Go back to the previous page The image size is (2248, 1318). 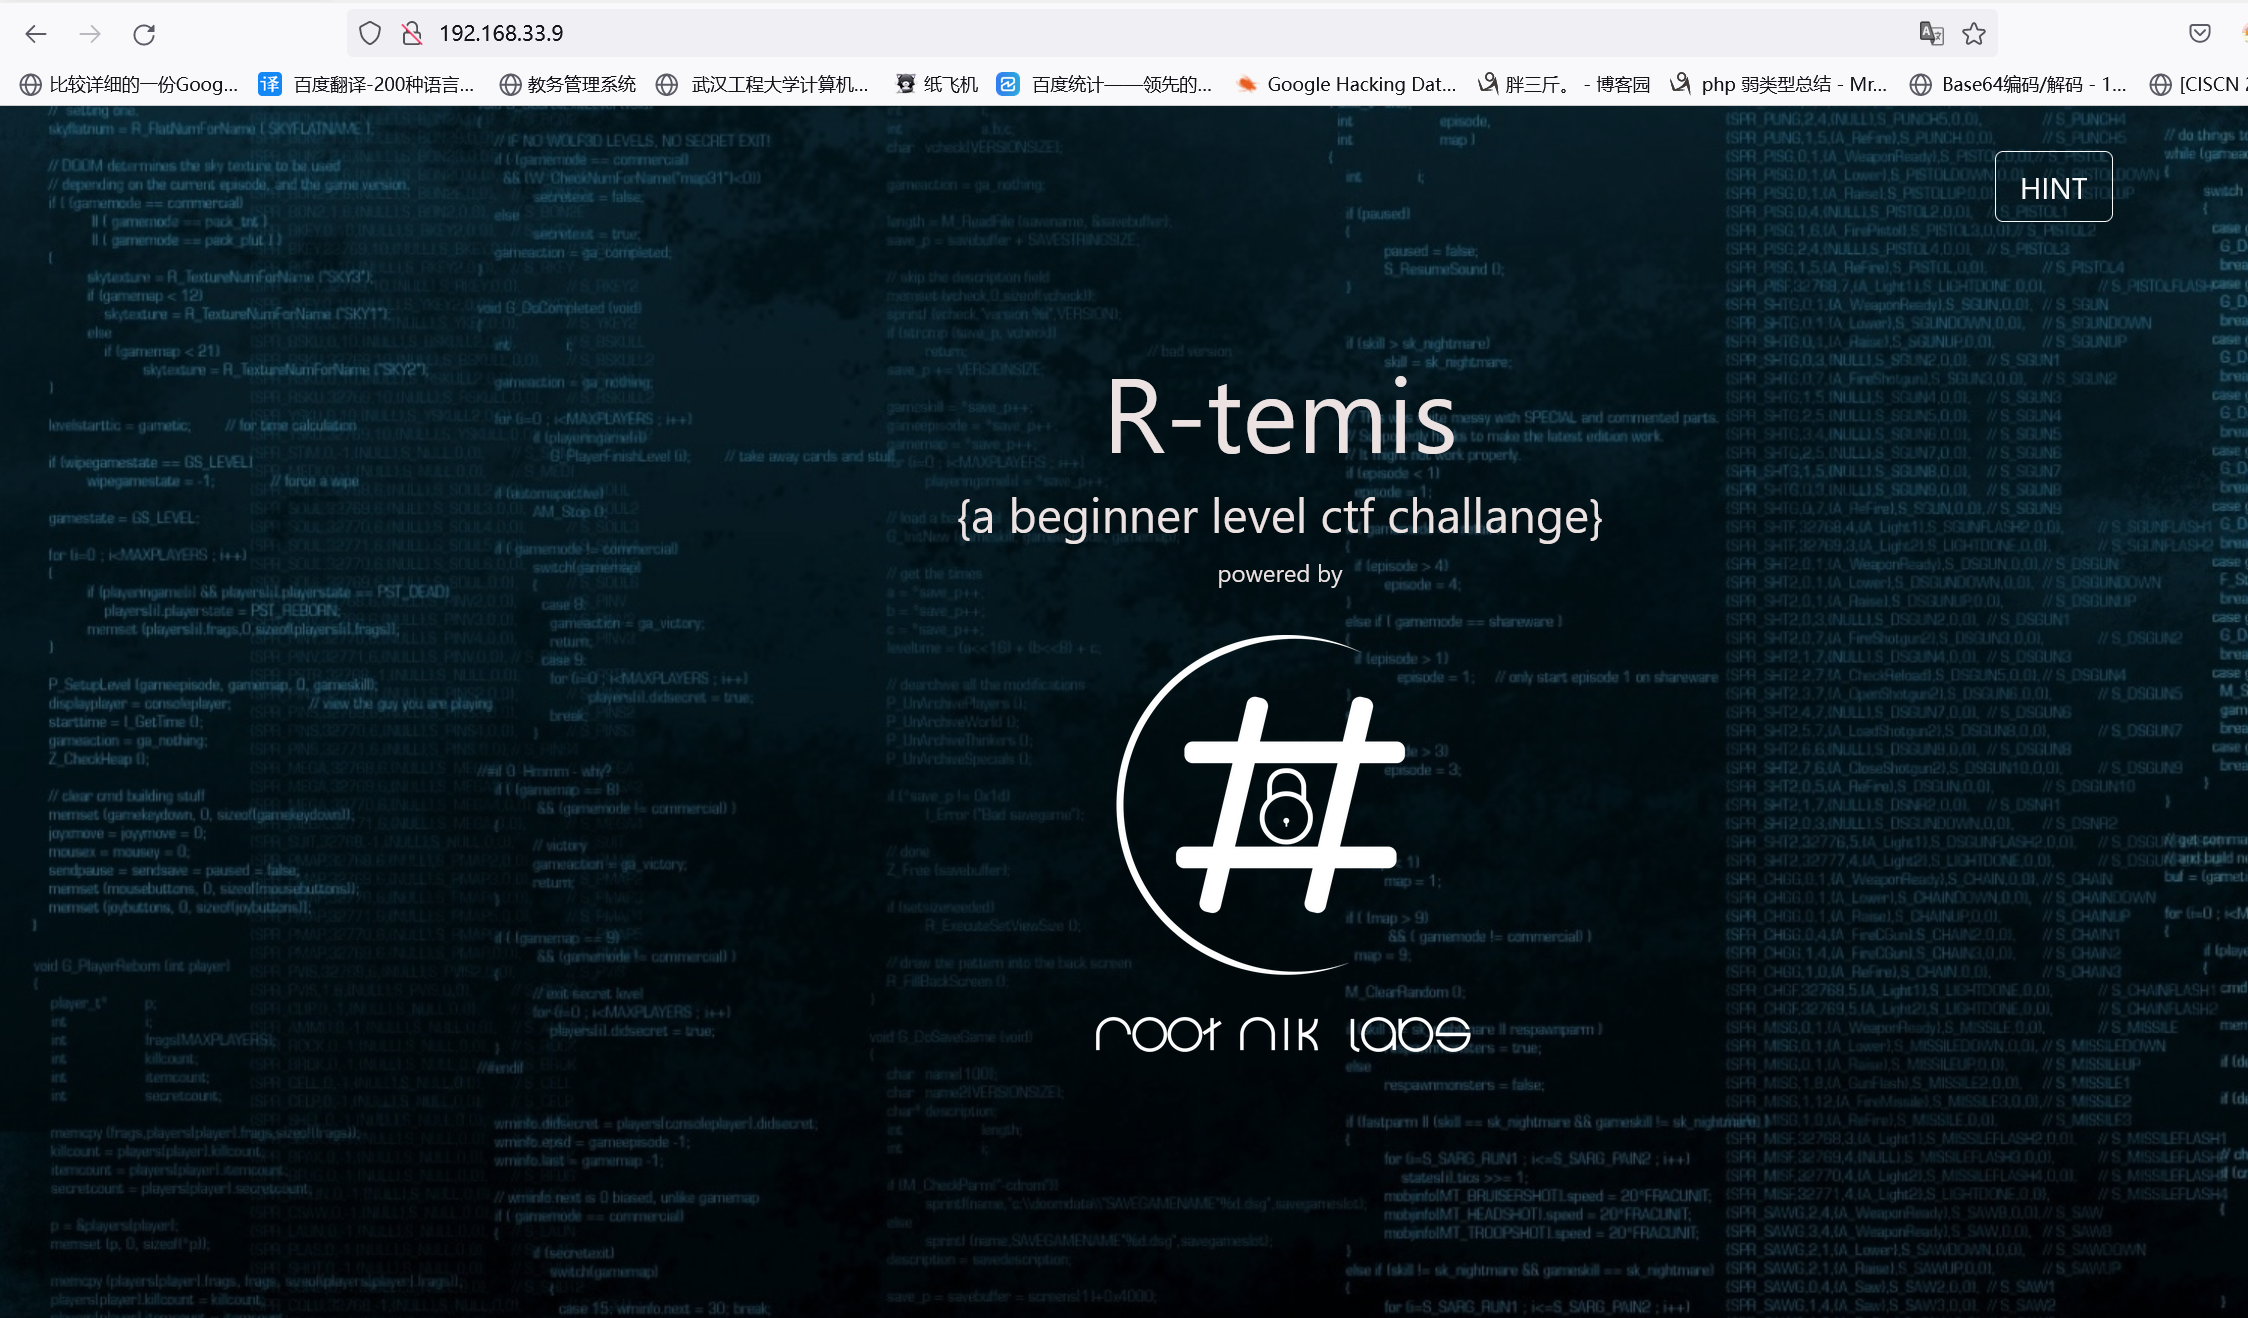click(36, 34)
